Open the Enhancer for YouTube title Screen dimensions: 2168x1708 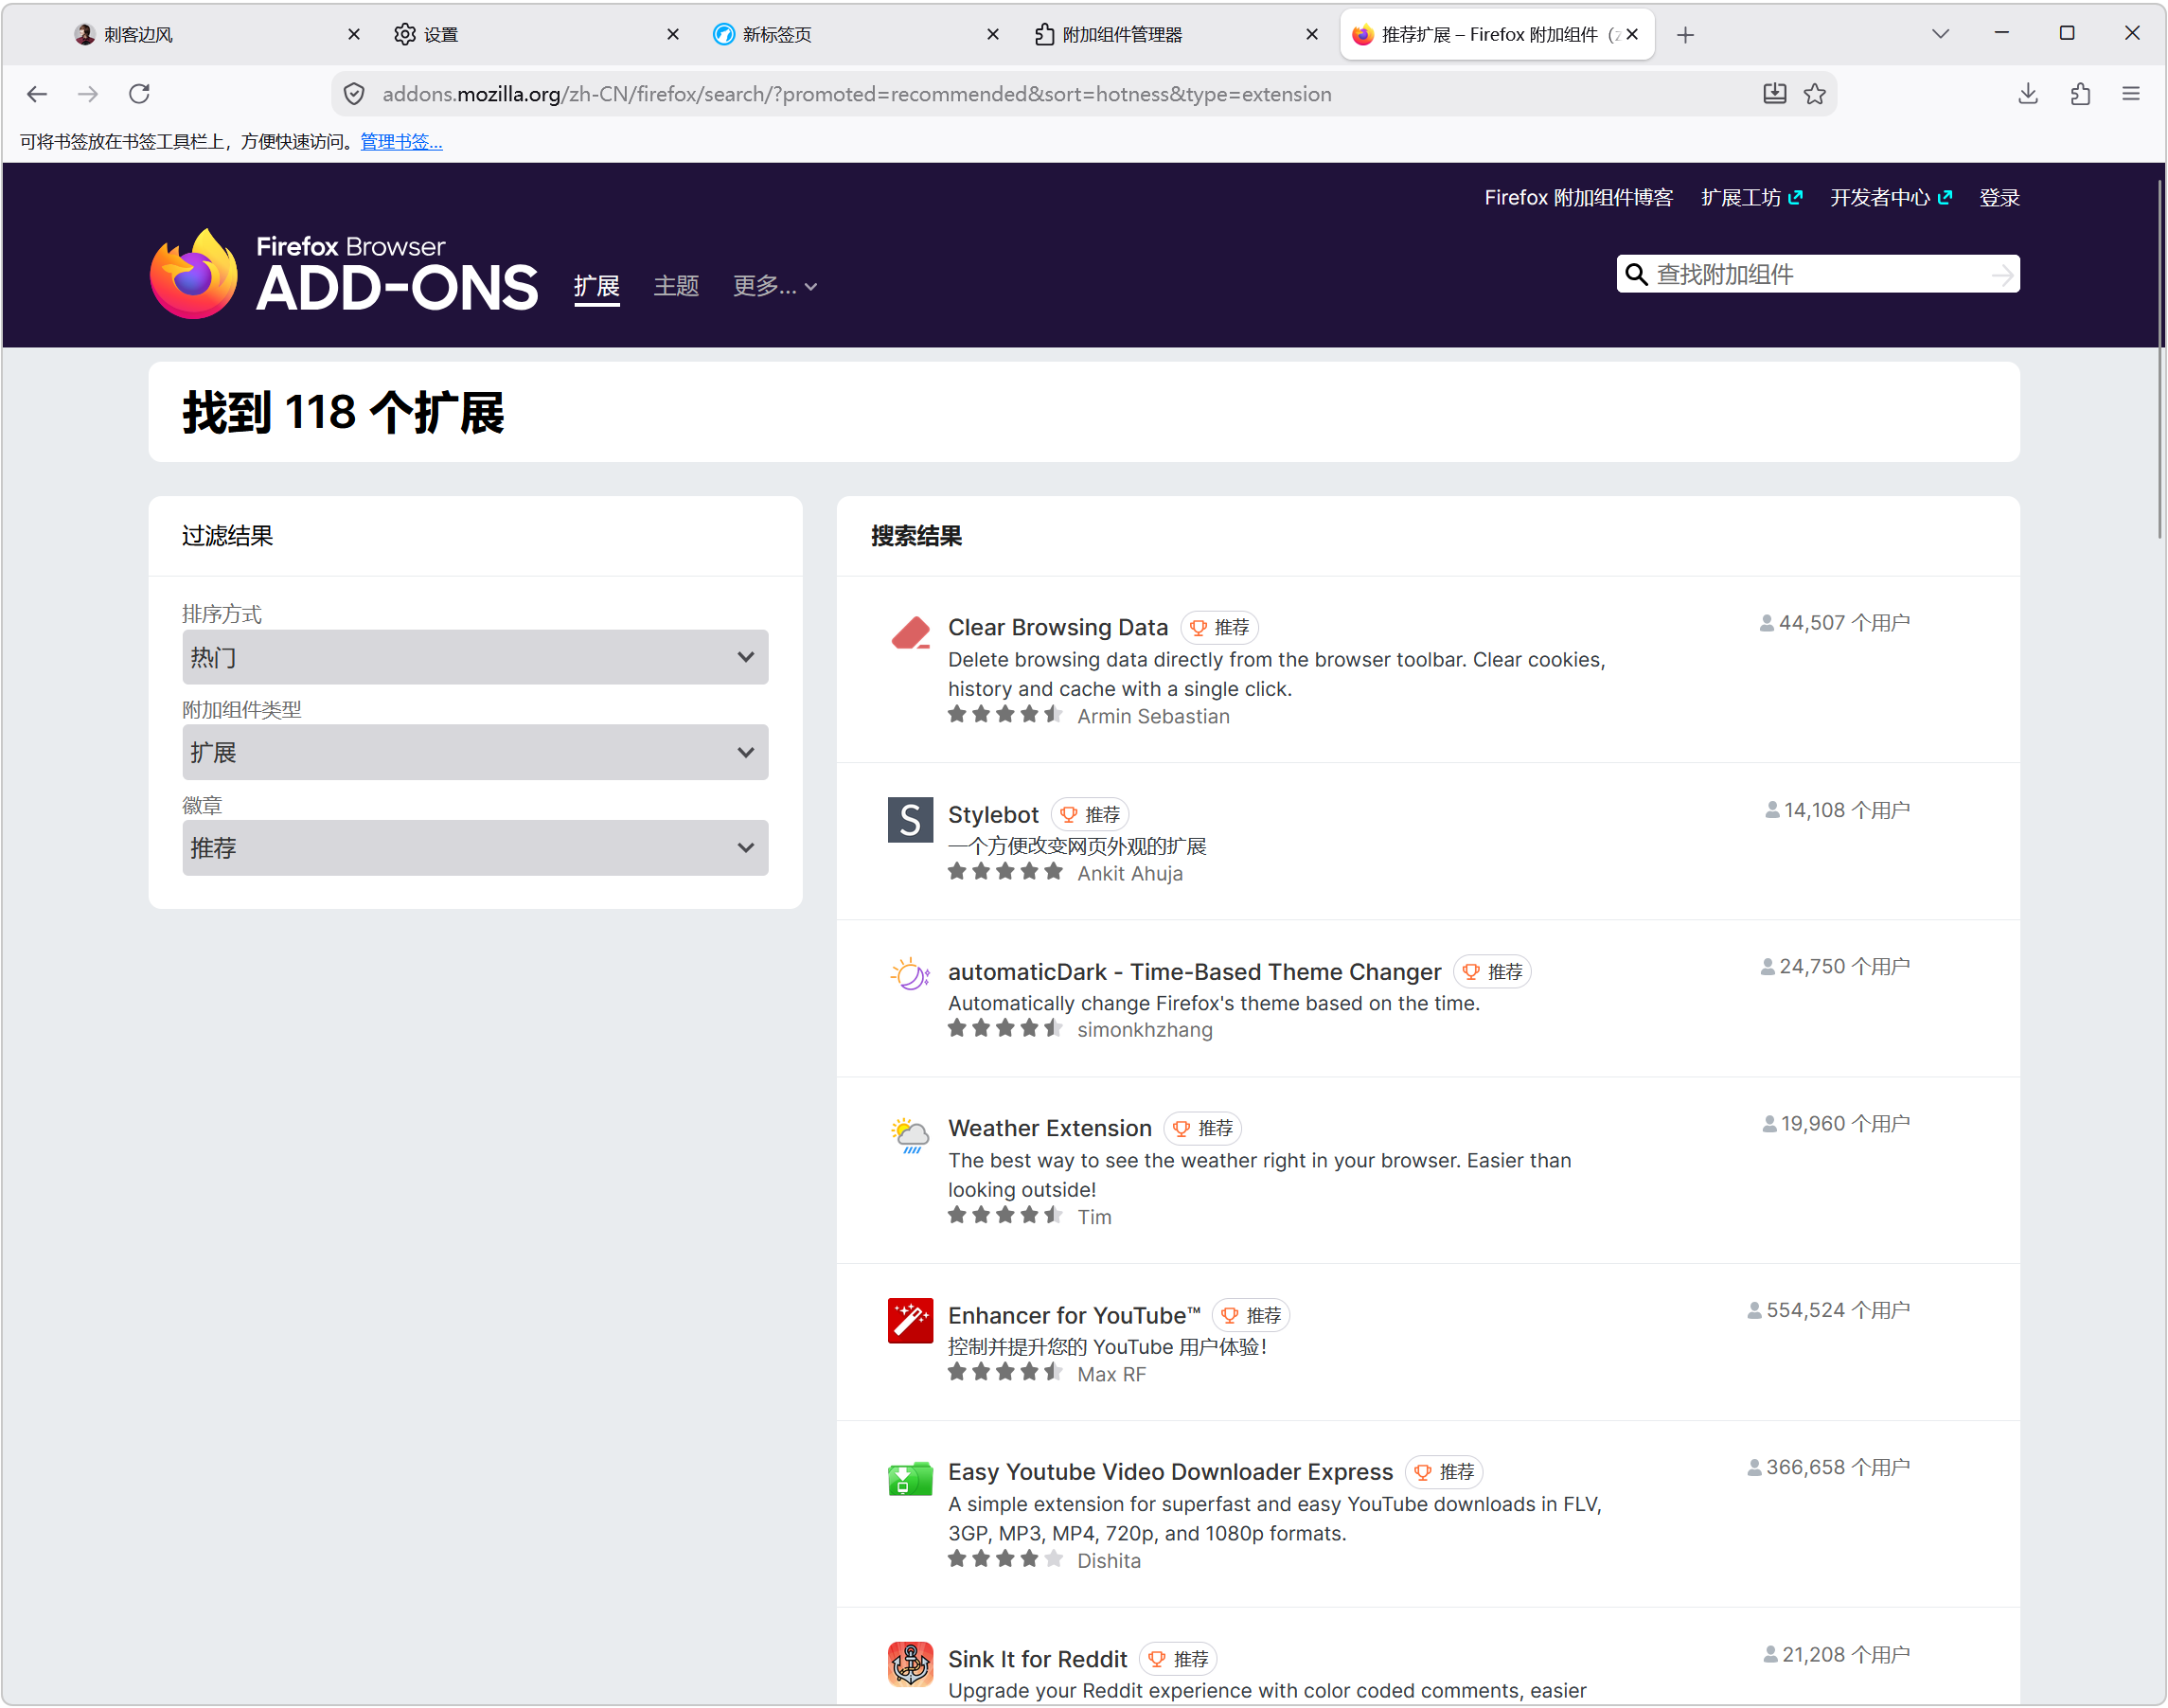tap(1074, 1316)
